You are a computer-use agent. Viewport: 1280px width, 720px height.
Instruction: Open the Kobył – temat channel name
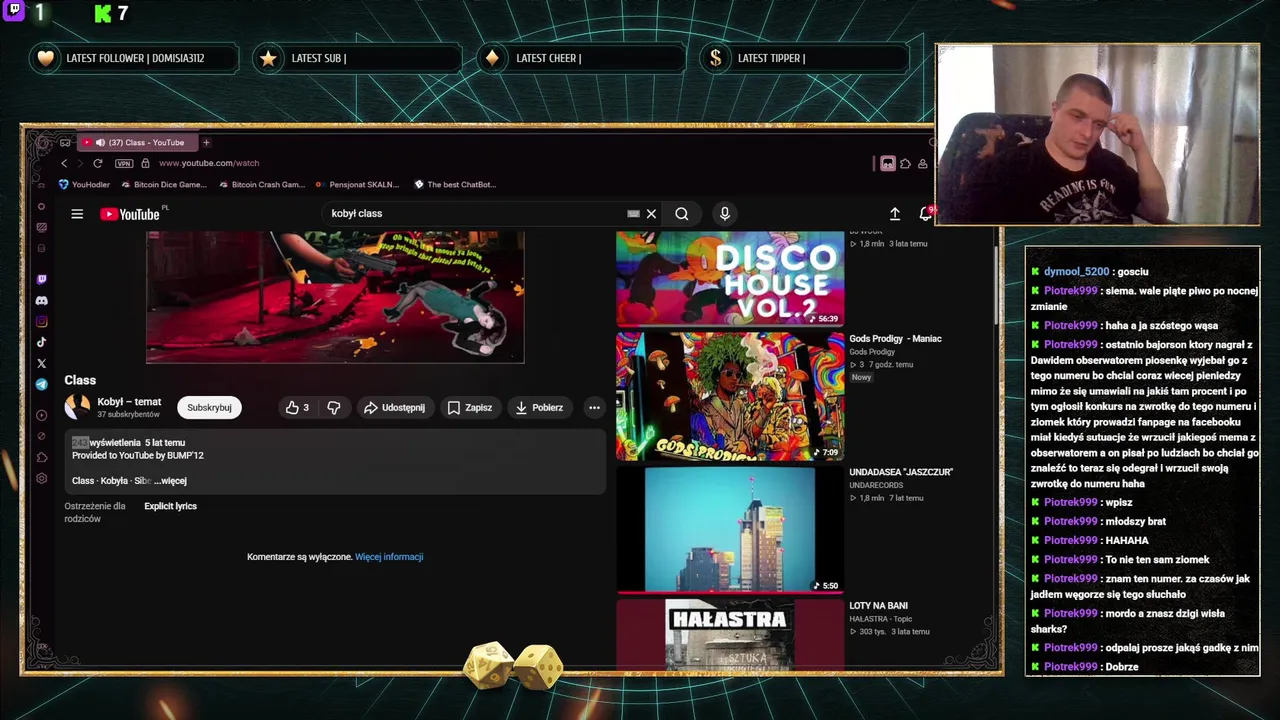129,402
